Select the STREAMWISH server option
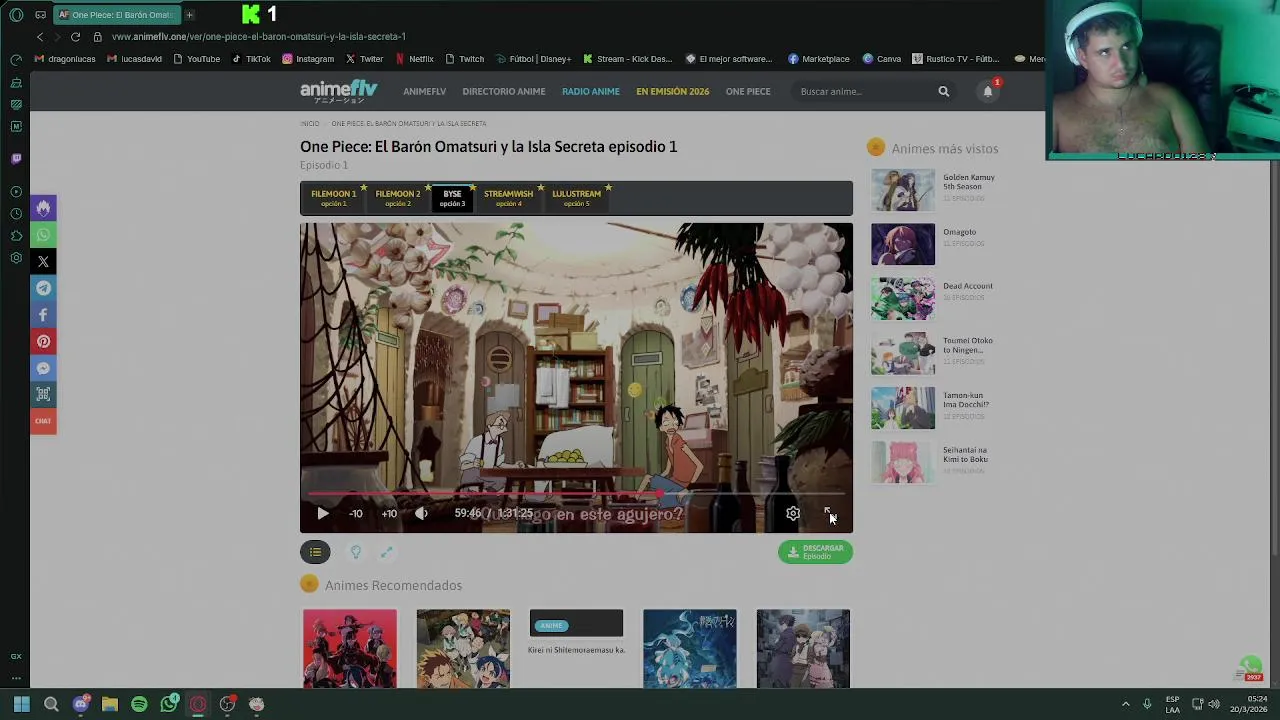This screenshot has width=1280, height=720. [508, 198]
